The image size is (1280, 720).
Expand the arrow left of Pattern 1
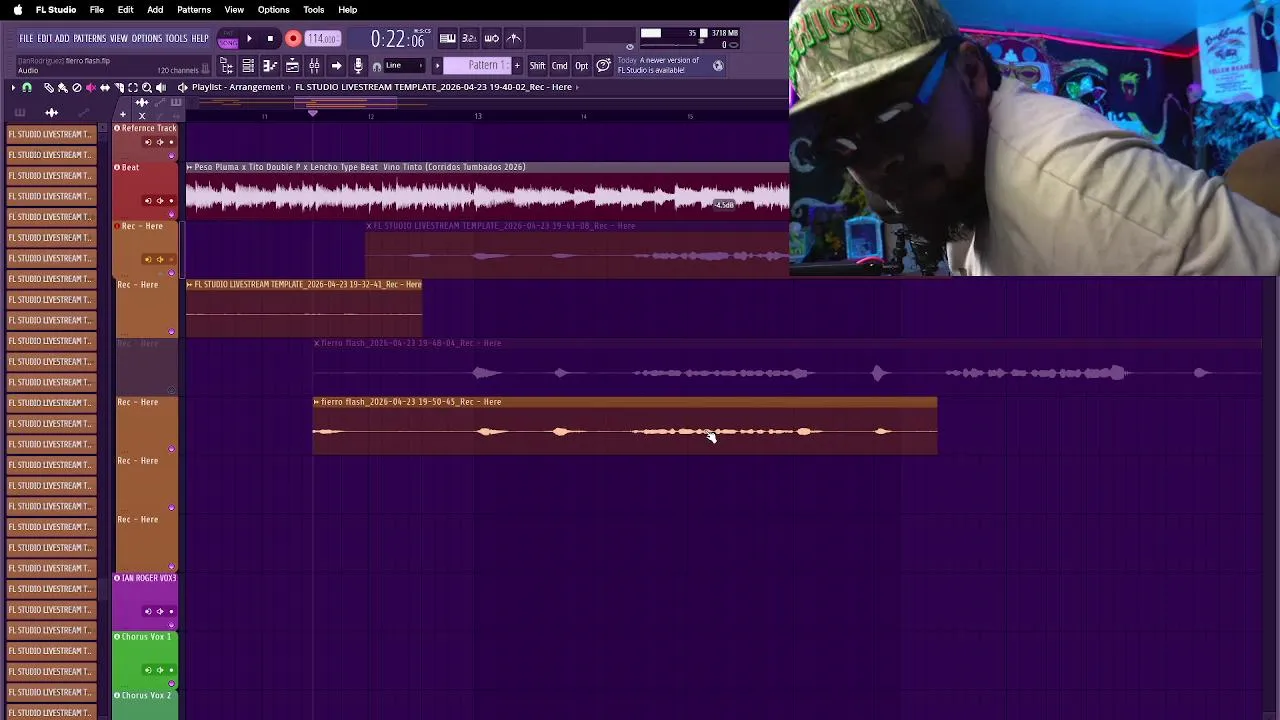coord(437,66)
